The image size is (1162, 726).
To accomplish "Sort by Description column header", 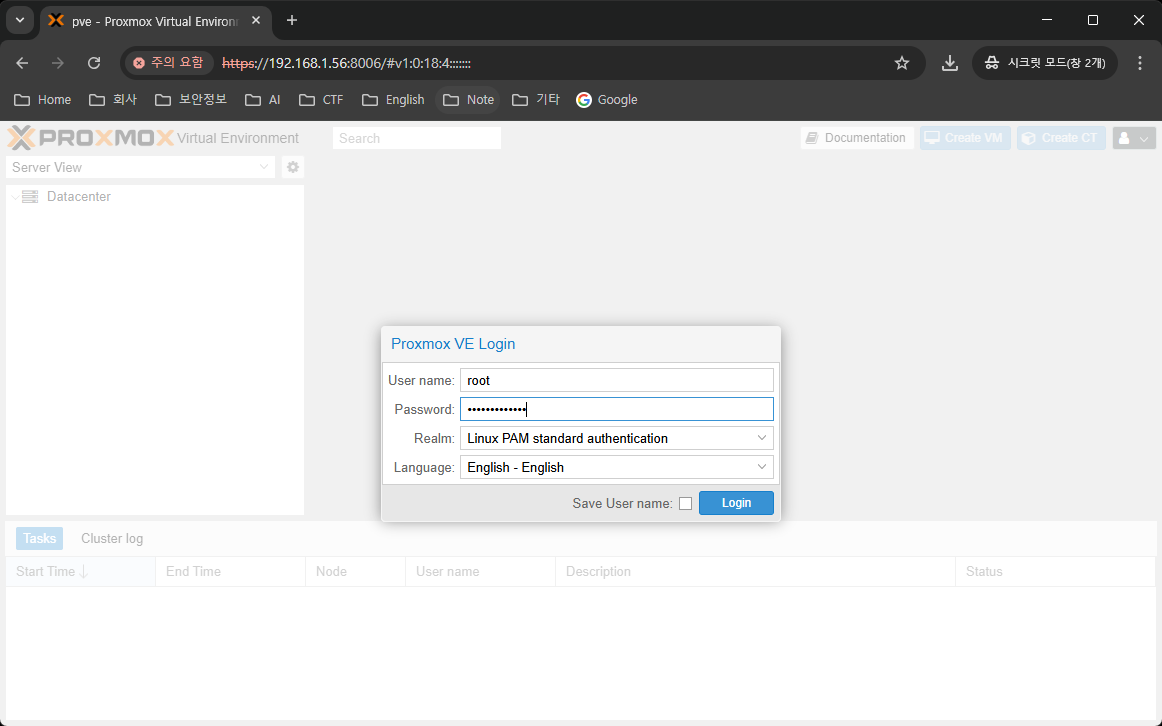I will [x=755, y=572].
